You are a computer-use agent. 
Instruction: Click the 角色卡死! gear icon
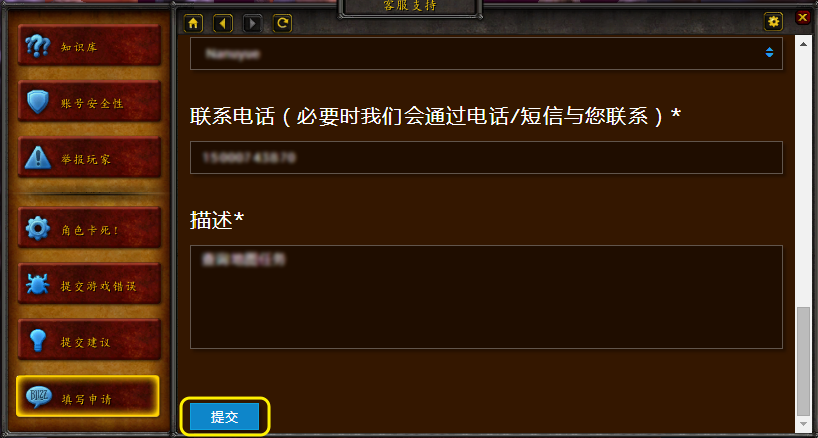click(x=38, y=229)
